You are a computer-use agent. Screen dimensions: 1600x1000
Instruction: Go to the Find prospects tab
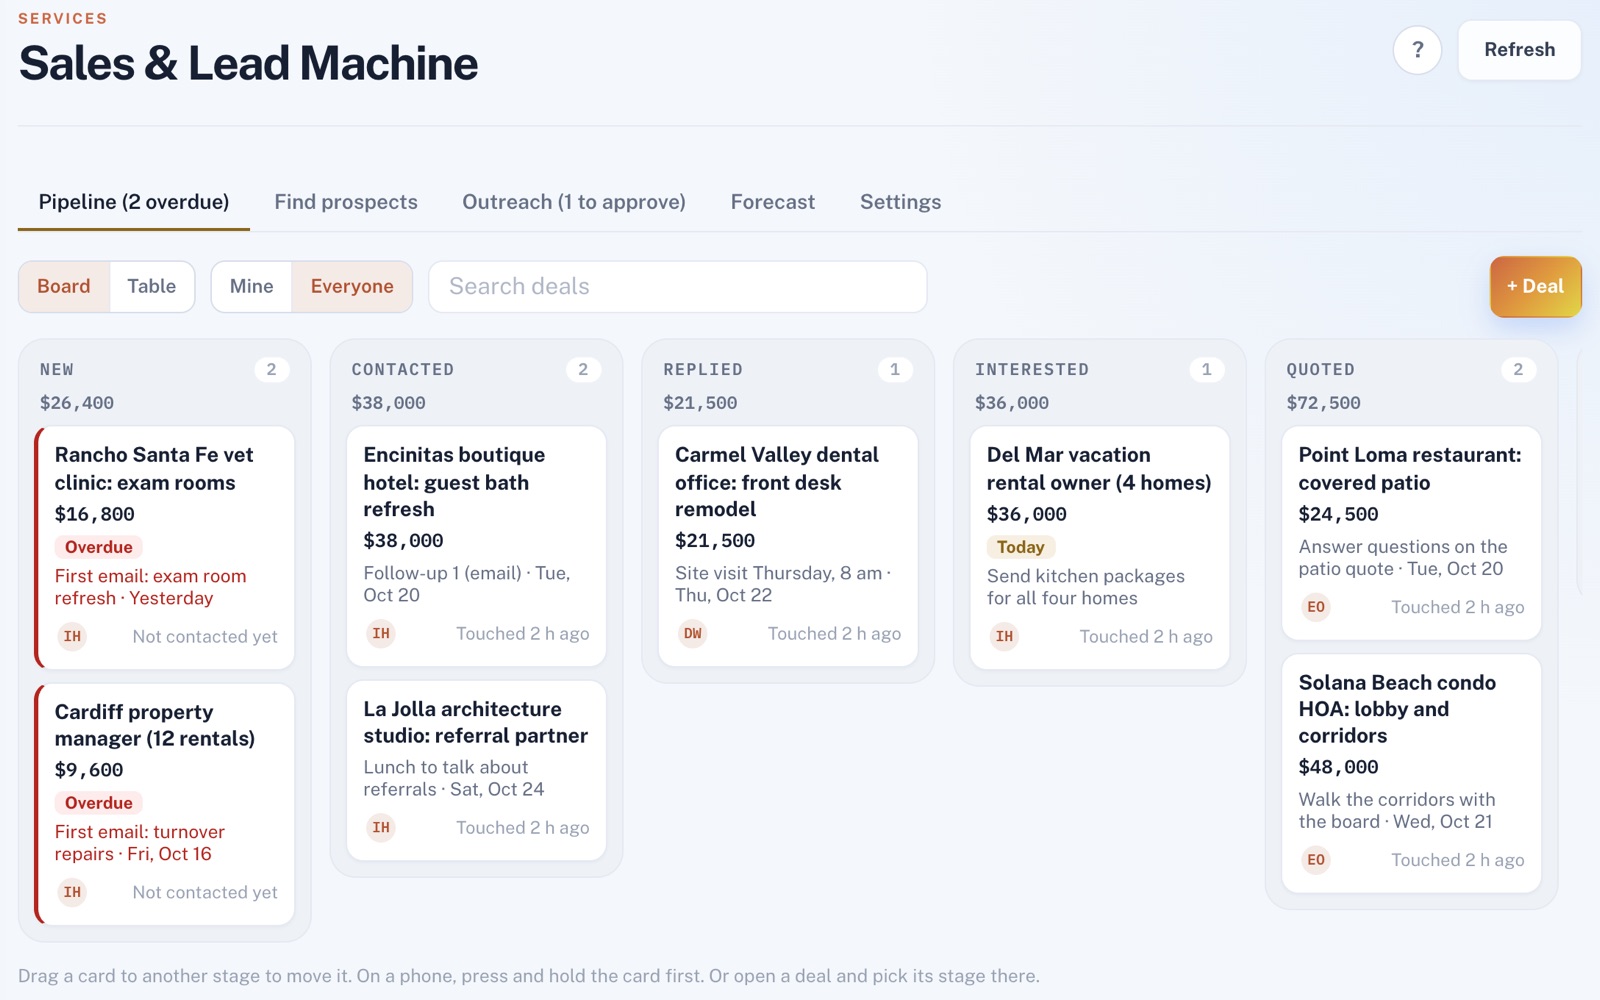[346, 202]
